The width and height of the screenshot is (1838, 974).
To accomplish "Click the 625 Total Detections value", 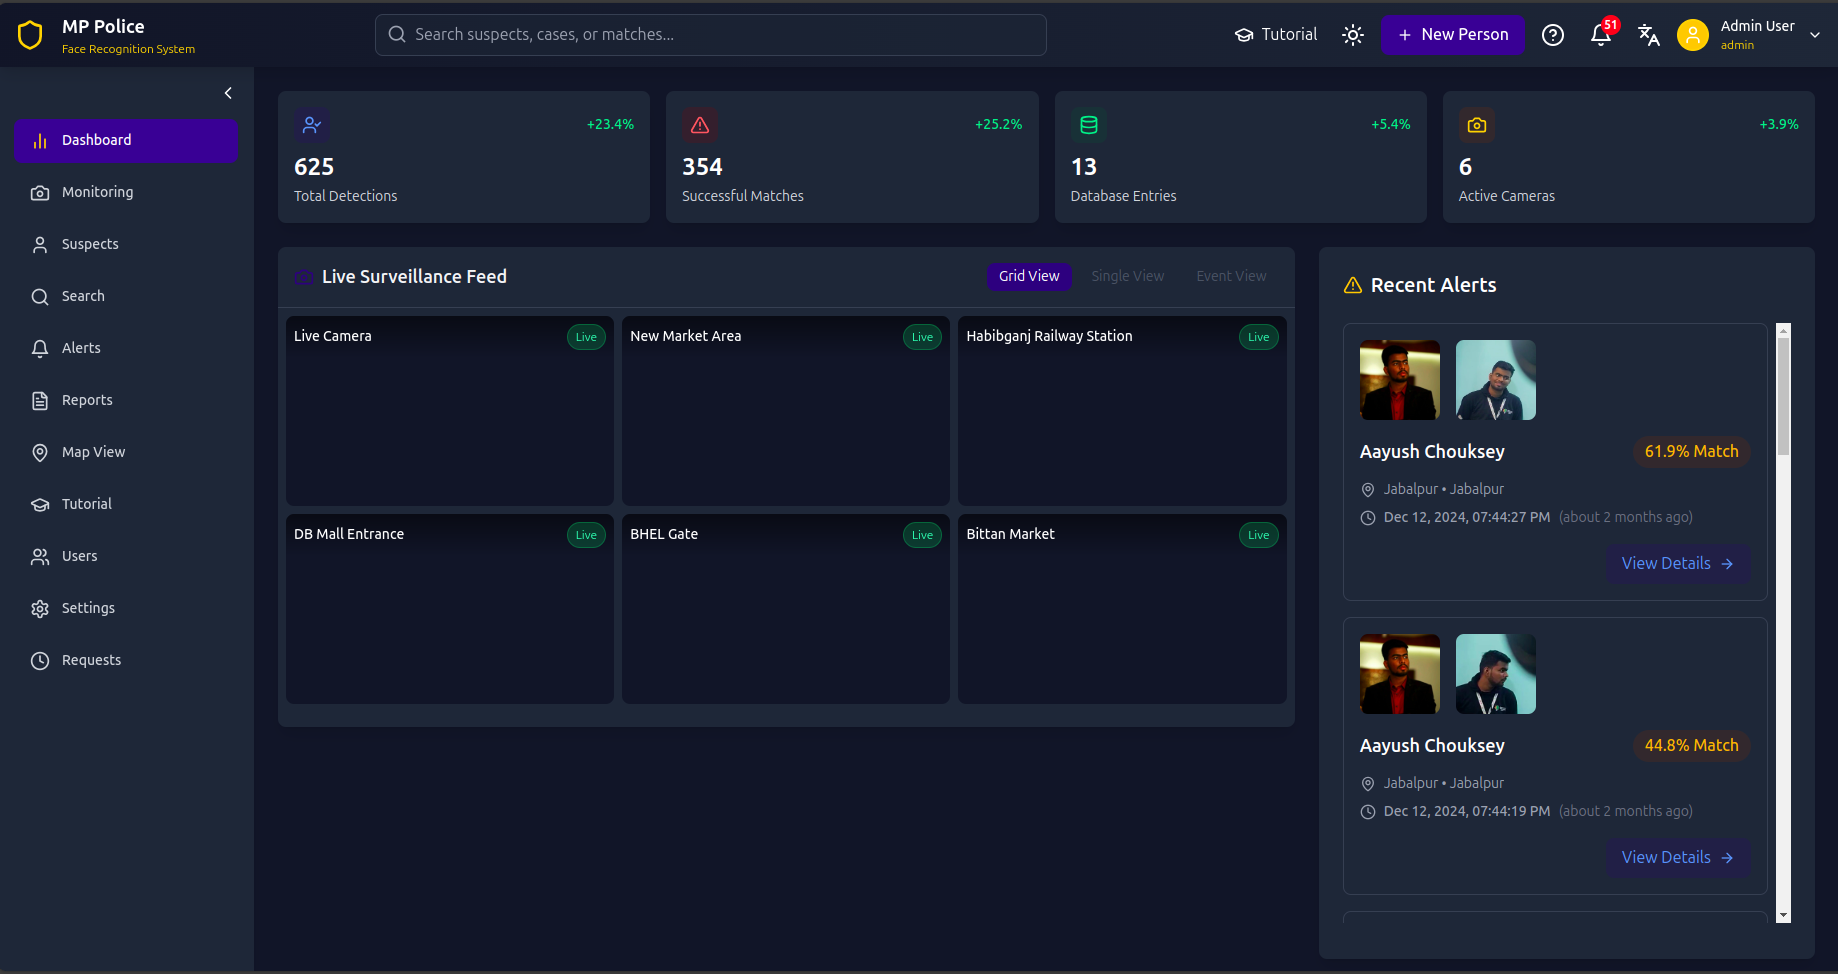I will click(x=314, y=167).
